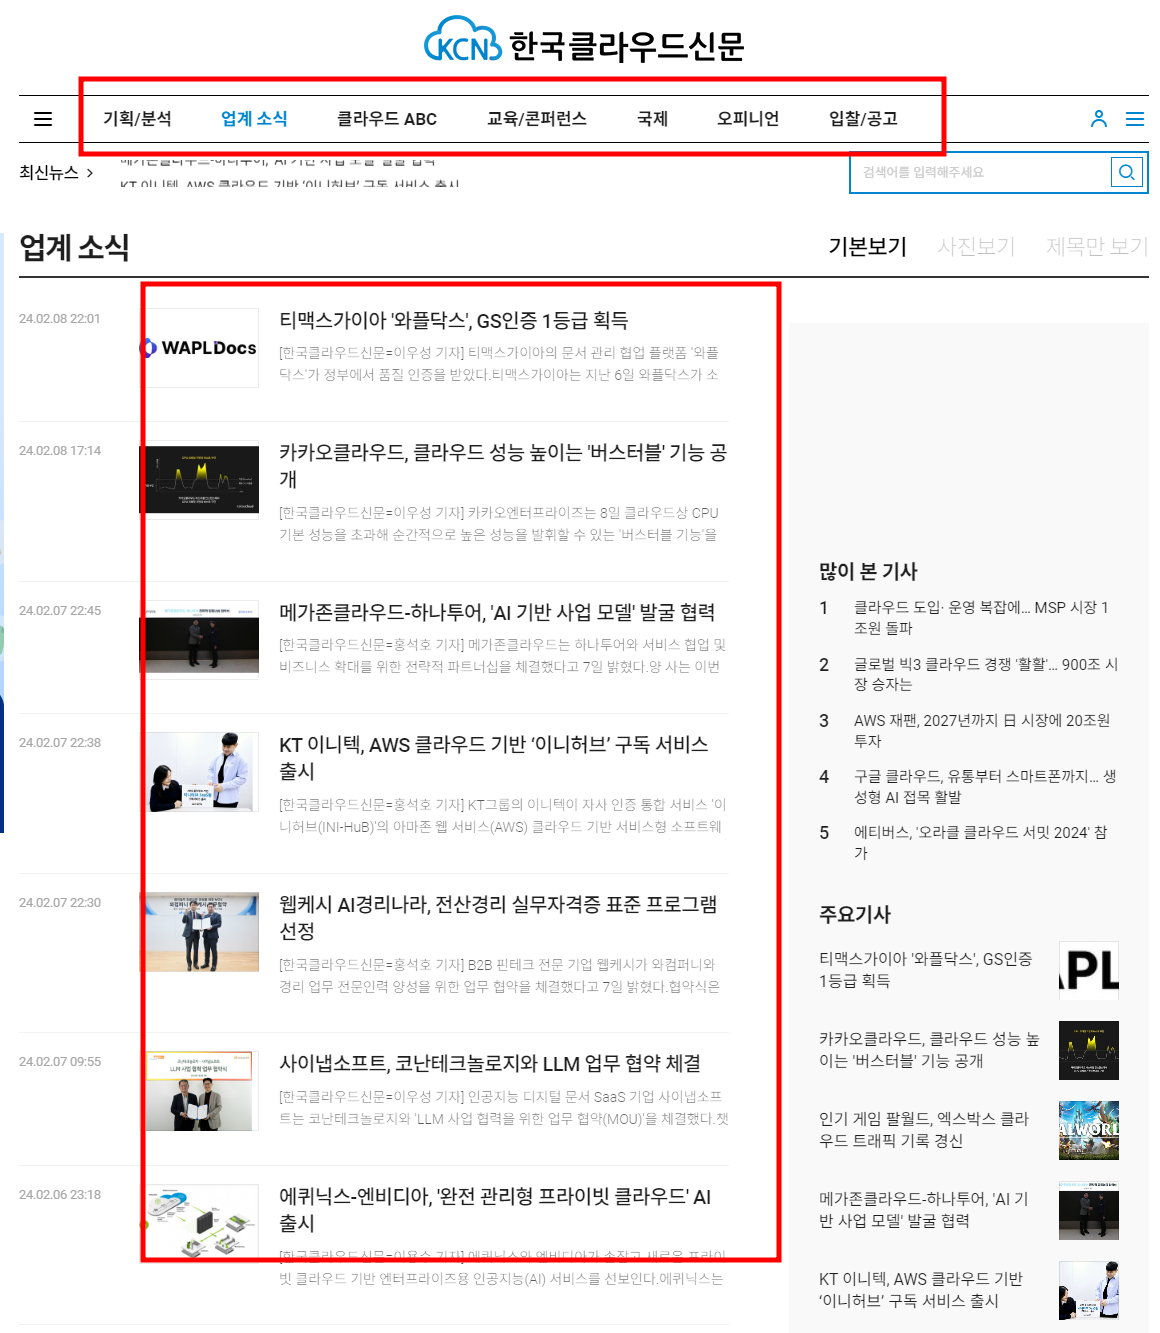Image resolution: width=1160 pixels, height=1333 pixels.
Task: Open popular article 2 글로벌 빅3 클라우드 경쟁
Action: pos(985,674)
